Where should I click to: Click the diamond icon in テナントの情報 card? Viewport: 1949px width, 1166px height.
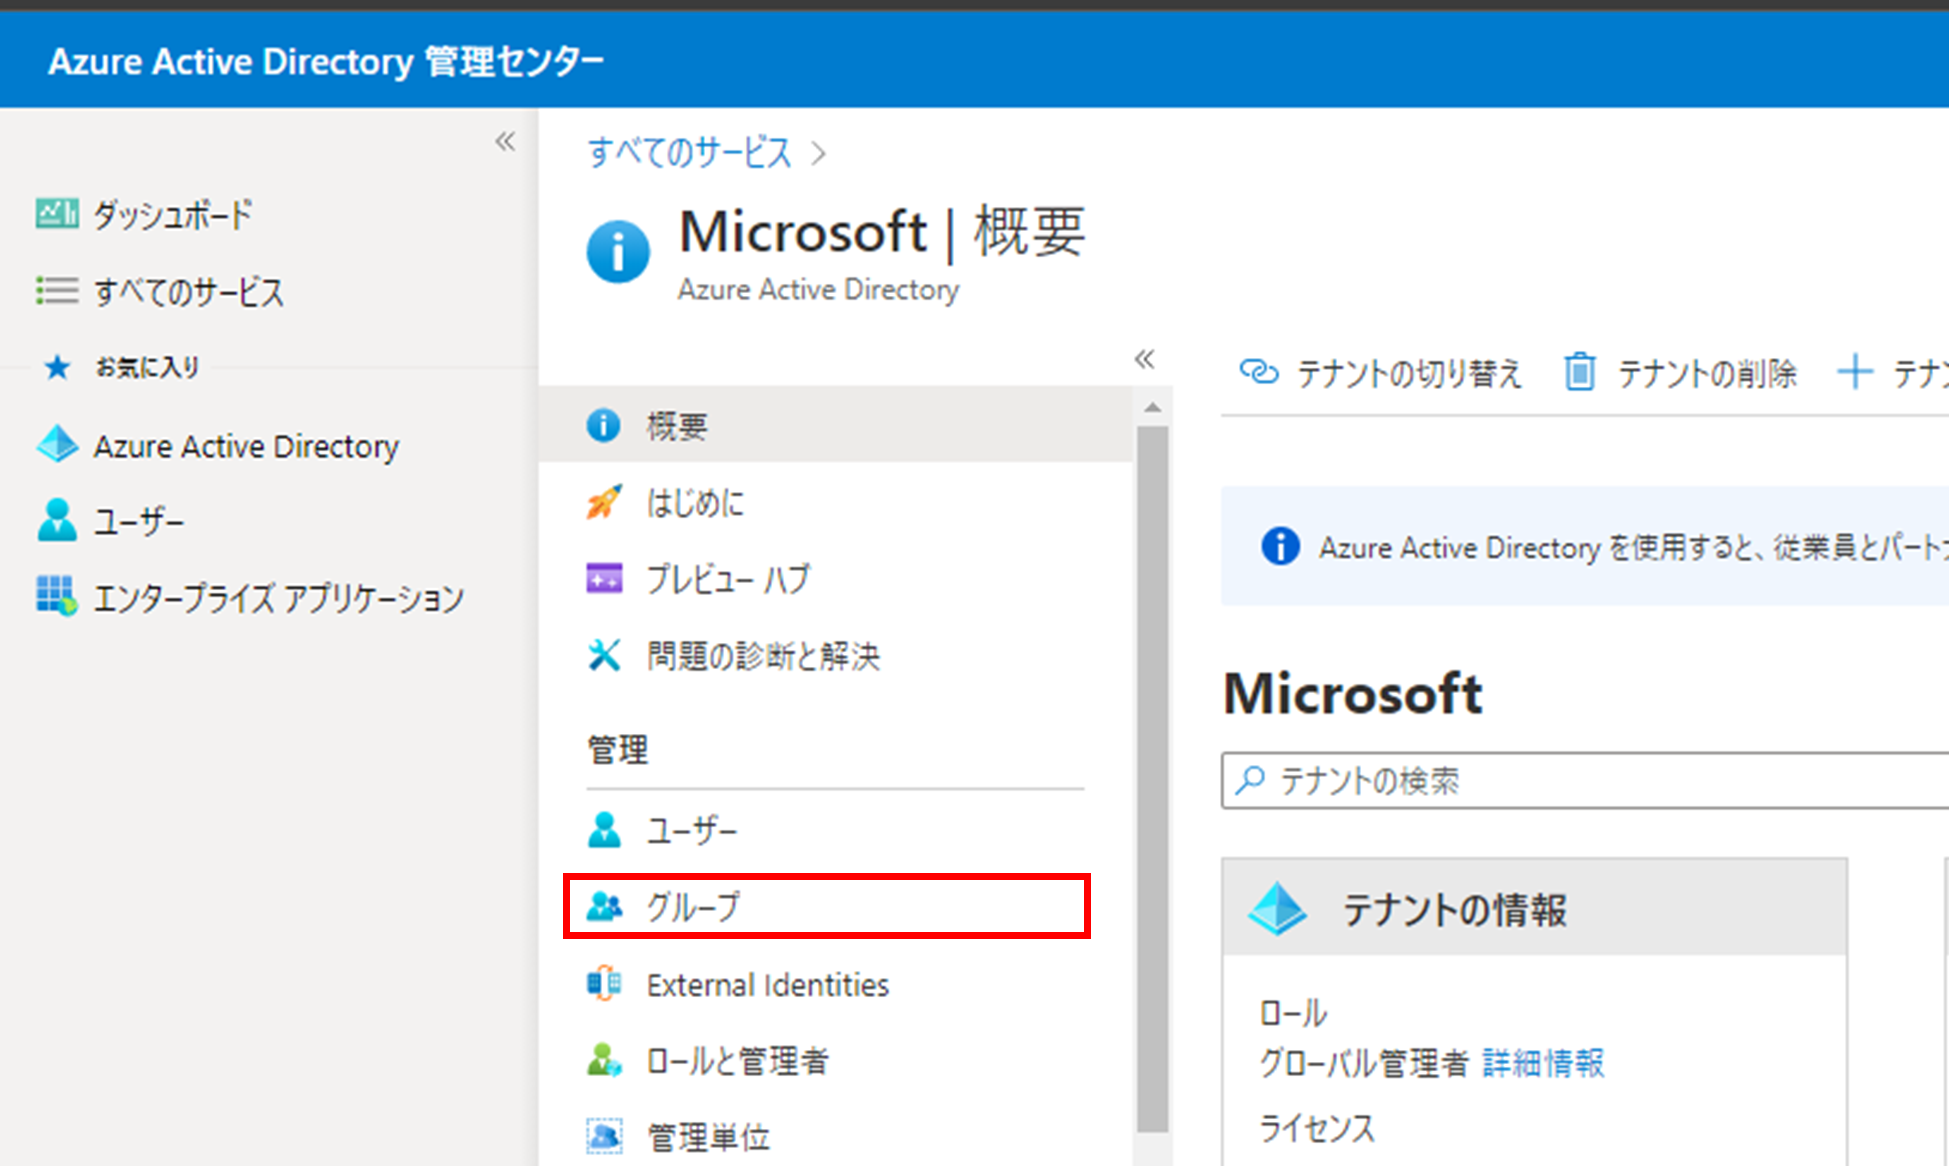1277,908
